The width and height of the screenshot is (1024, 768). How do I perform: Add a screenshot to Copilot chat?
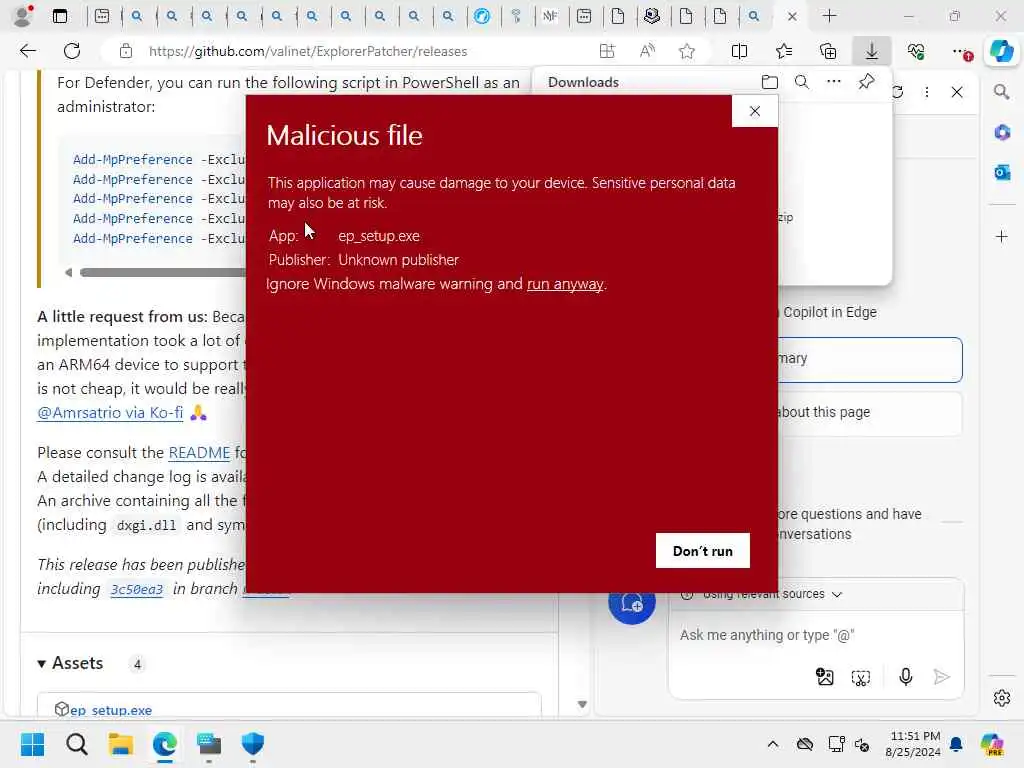861,677
